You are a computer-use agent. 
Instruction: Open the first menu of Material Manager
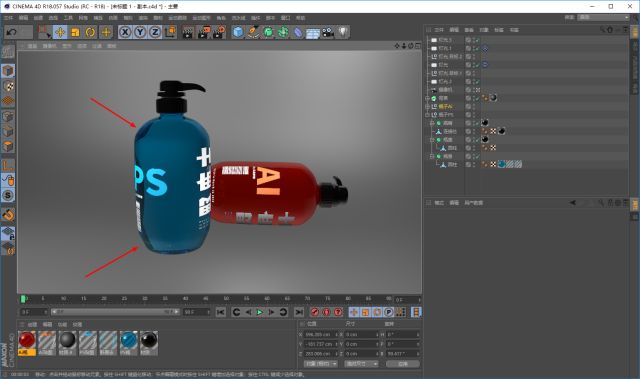(32, 325)
